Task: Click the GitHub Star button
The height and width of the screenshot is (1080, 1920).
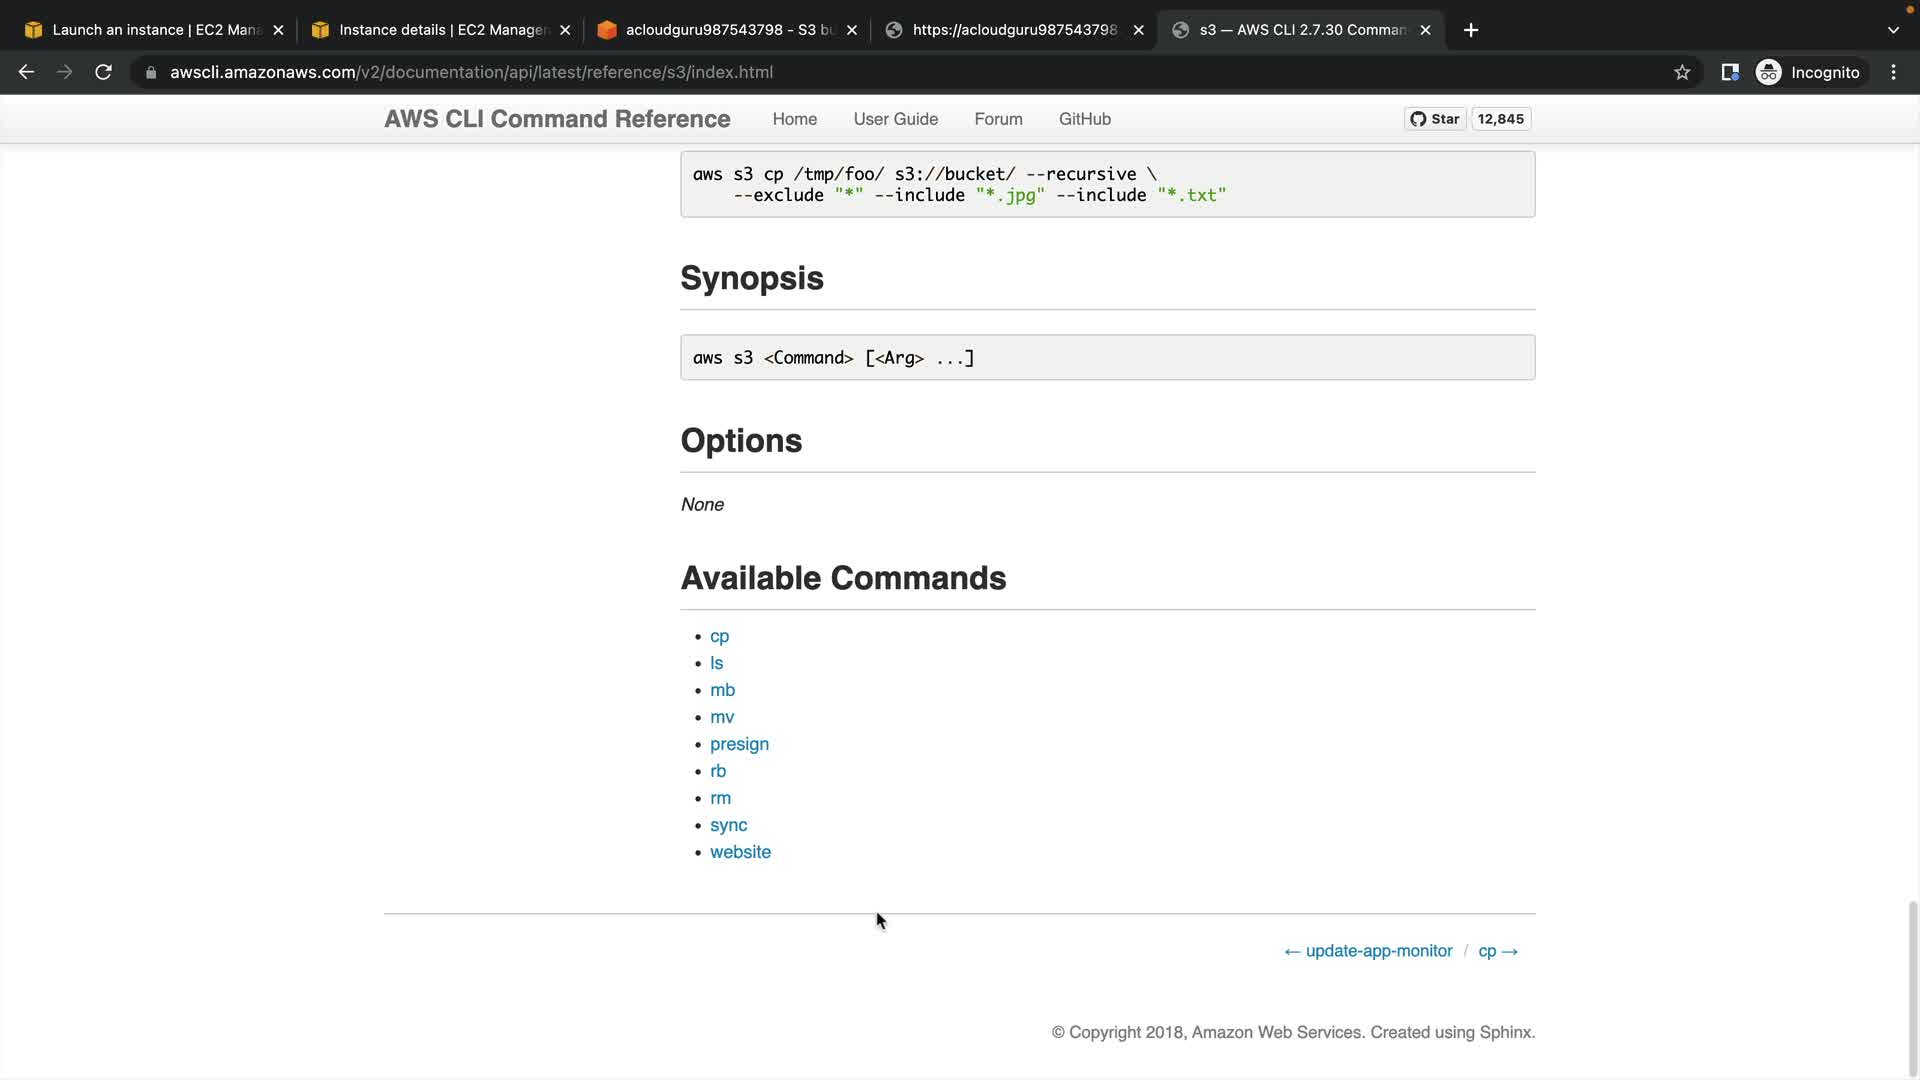Action: pos(1435,119)
